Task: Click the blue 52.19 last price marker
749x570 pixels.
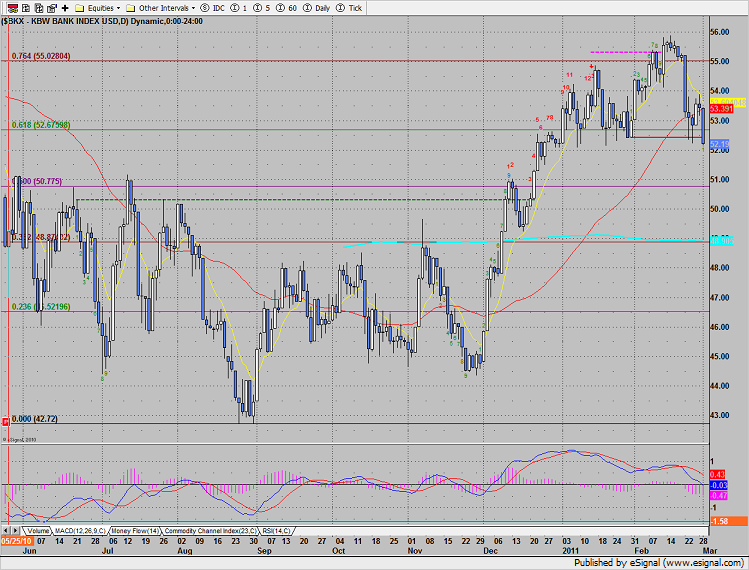Action: click(x=719, y=144)
